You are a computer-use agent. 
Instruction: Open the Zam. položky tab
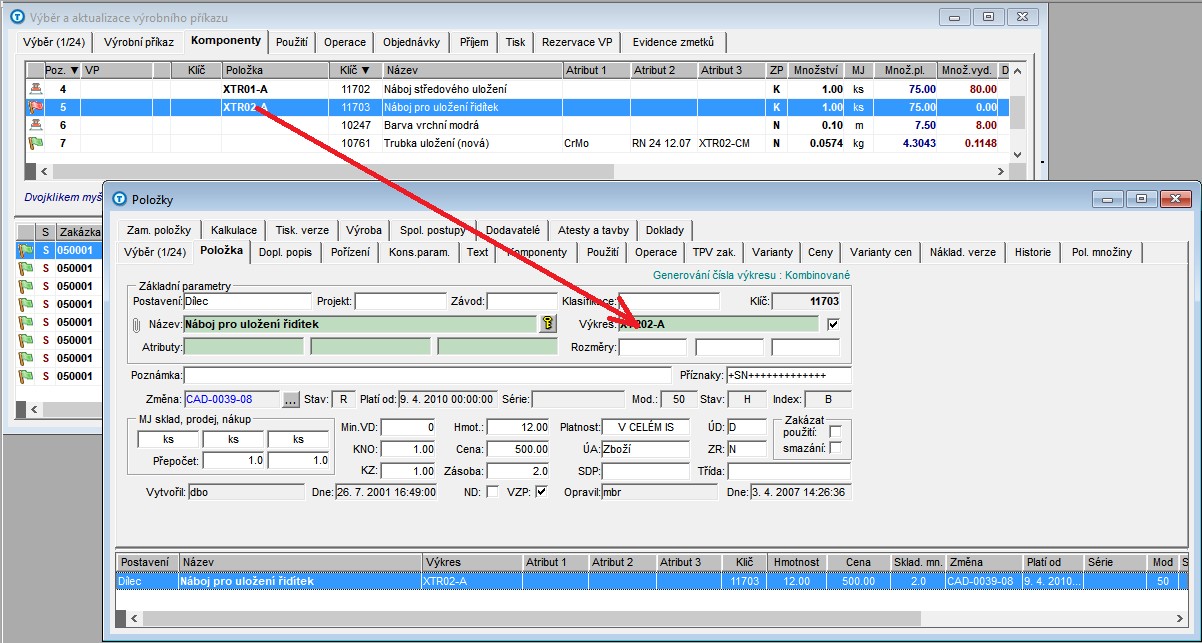(158, 229)
